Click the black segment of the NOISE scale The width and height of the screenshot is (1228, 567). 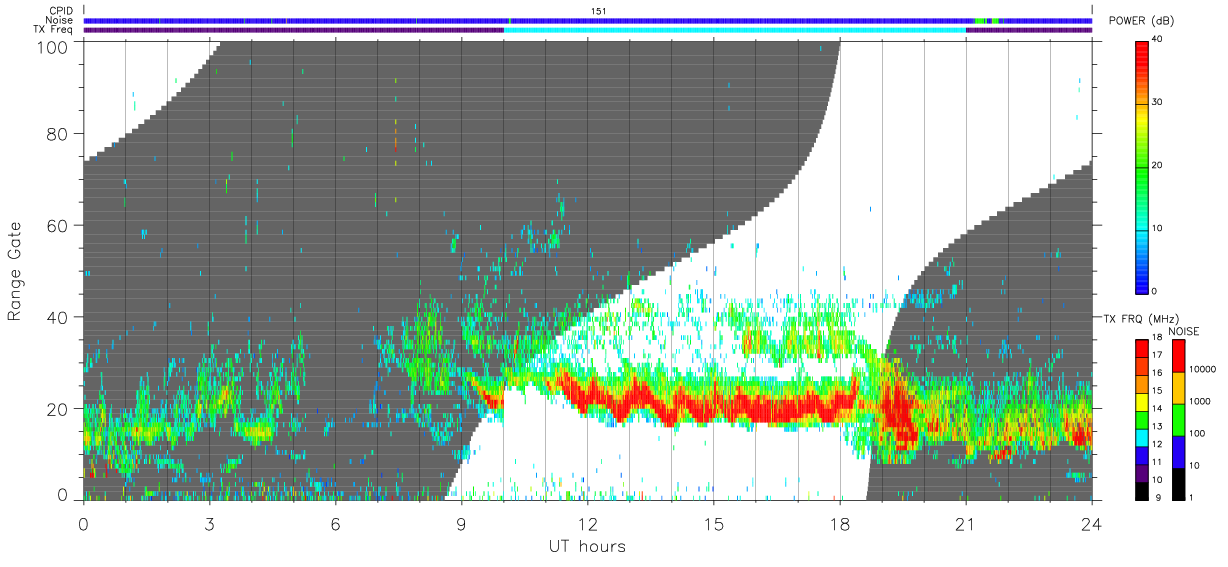1177,482
